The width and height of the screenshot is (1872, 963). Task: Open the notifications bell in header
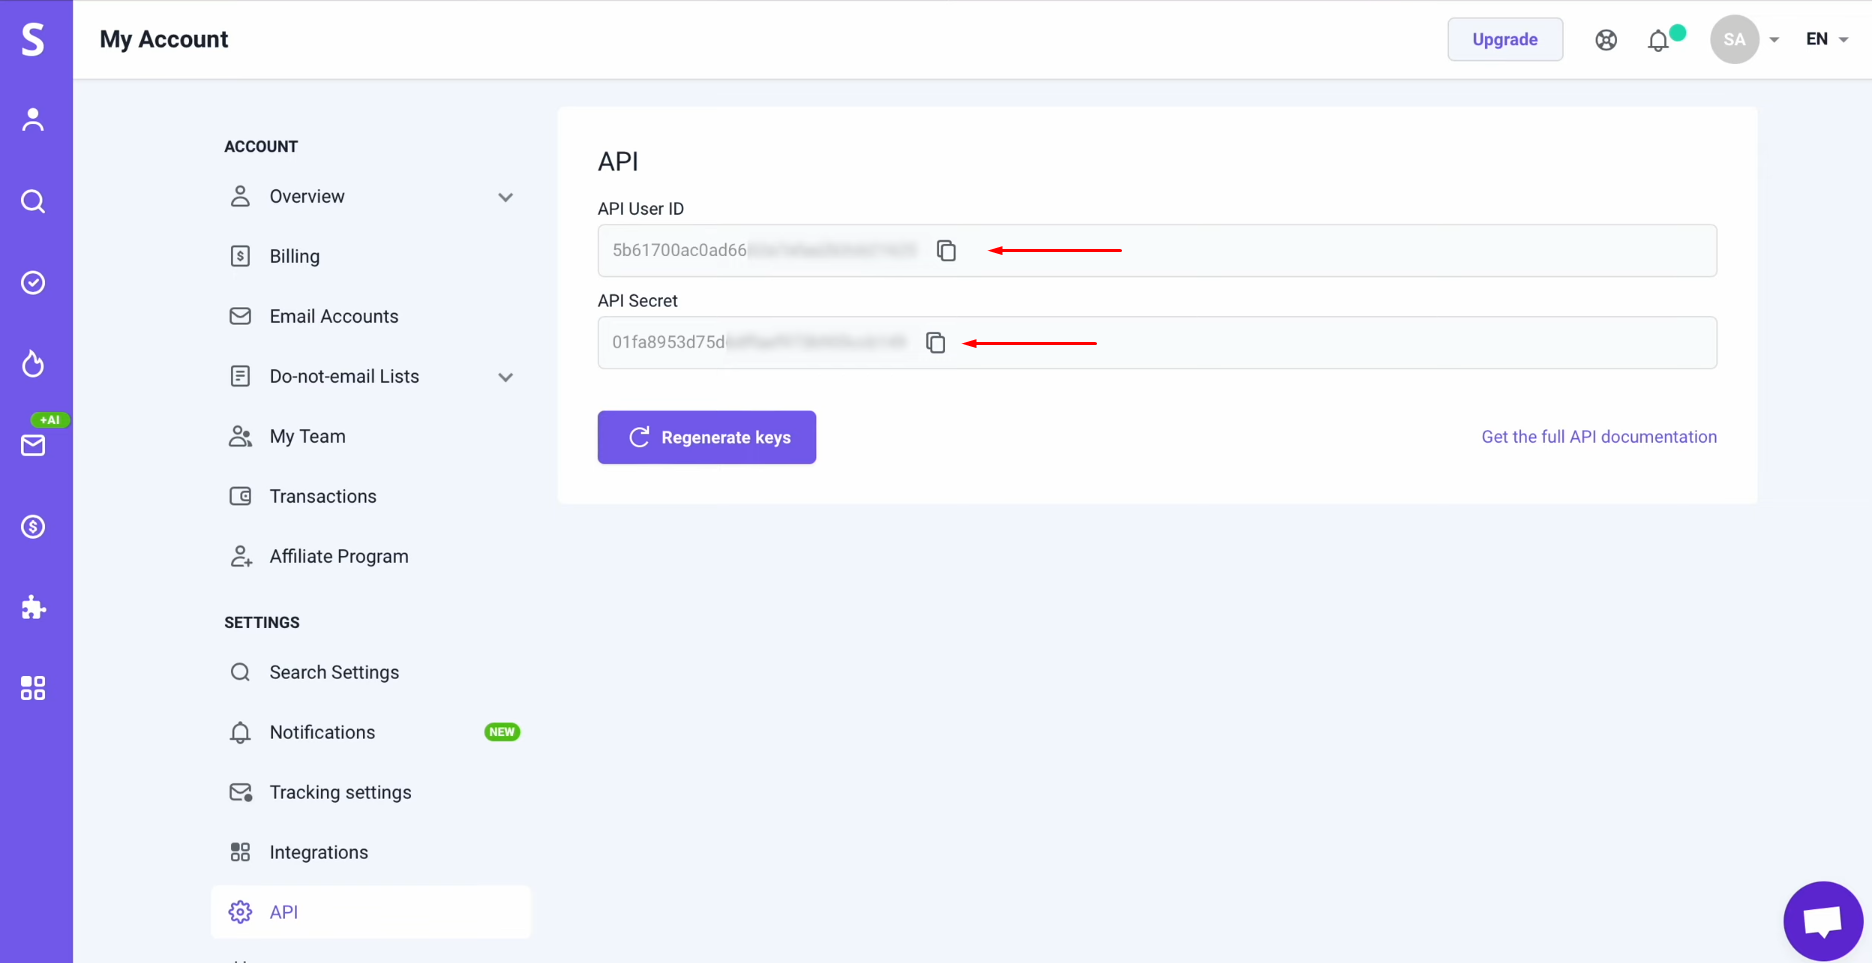pyautogui.click(x=1658, y=40)
